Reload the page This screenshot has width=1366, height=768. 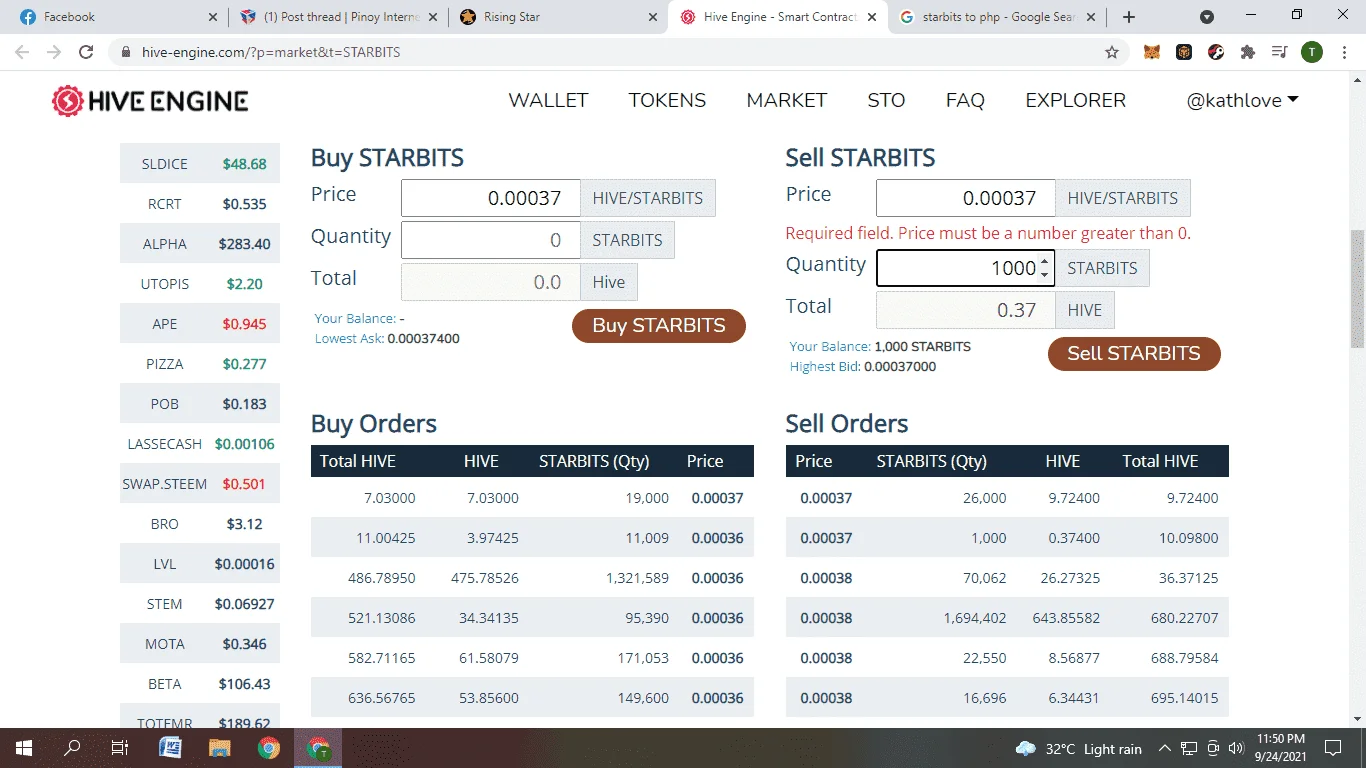(x=86, y=52)
